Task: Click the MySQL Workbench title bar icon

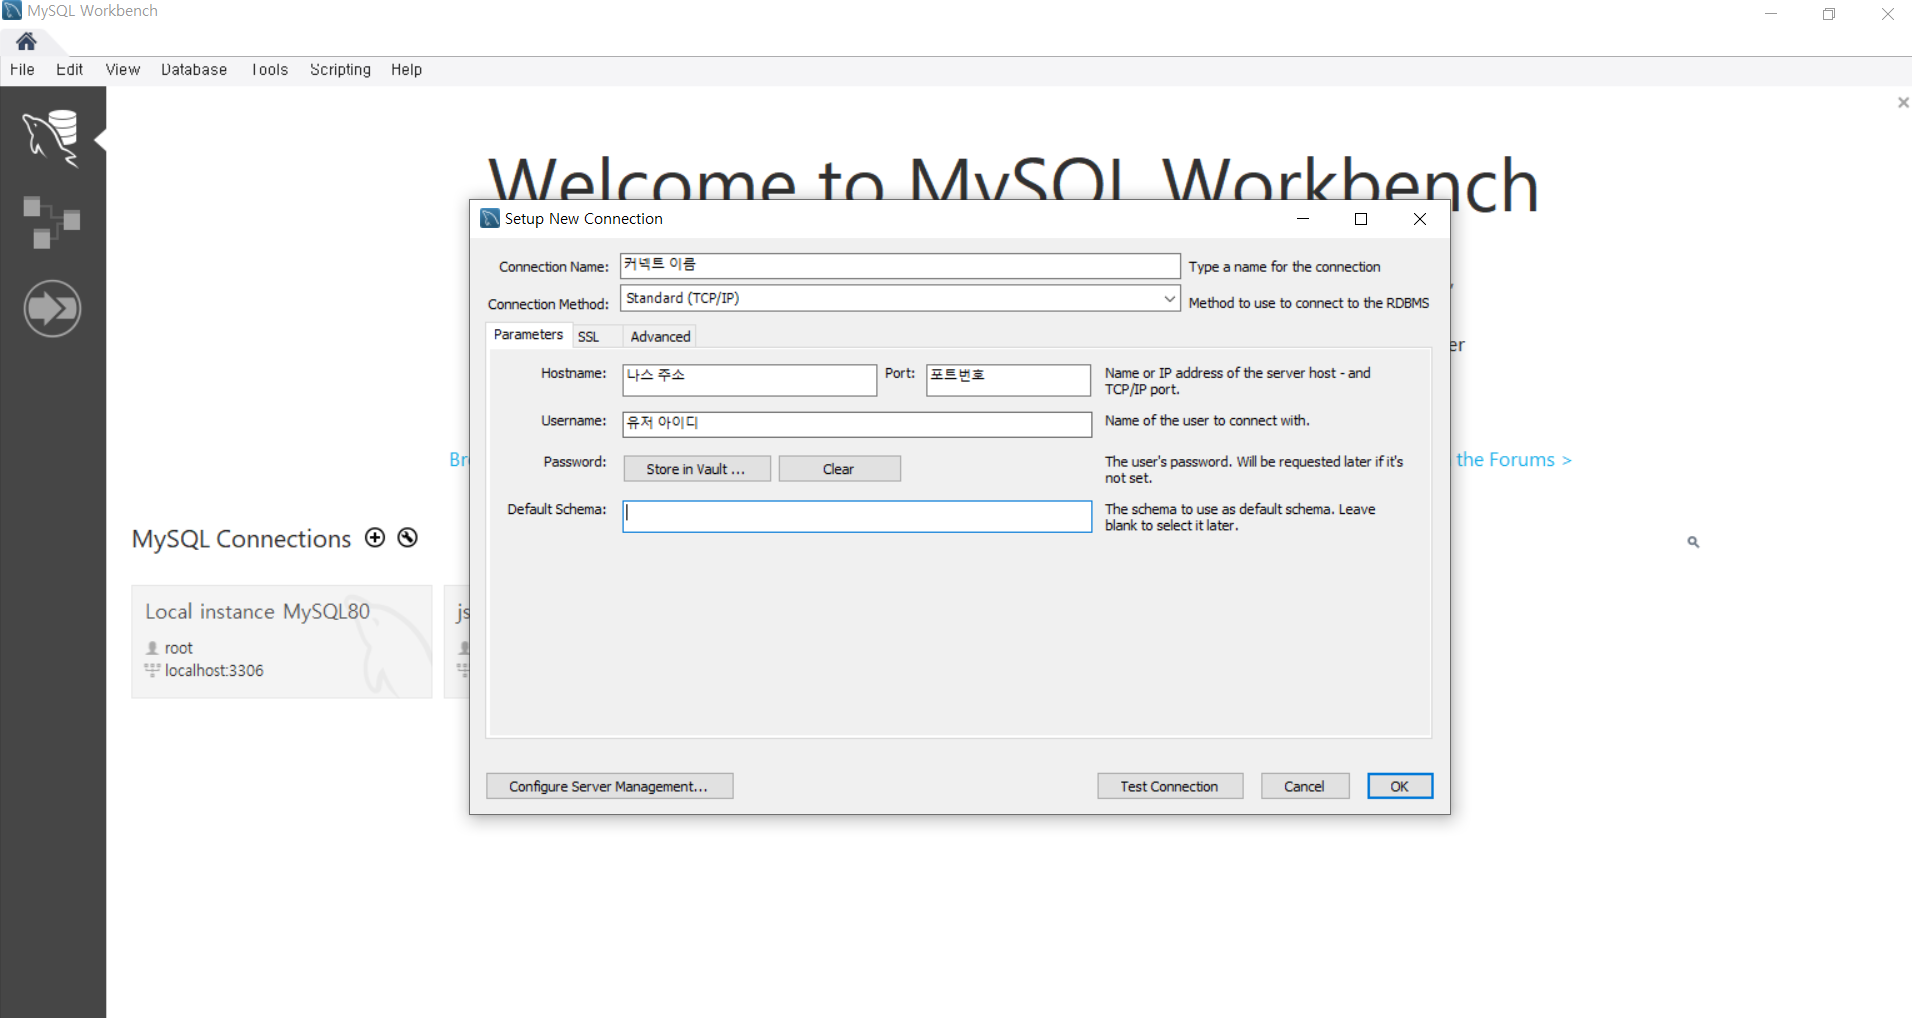Action: pyautogui.click(x=12, y=10)
